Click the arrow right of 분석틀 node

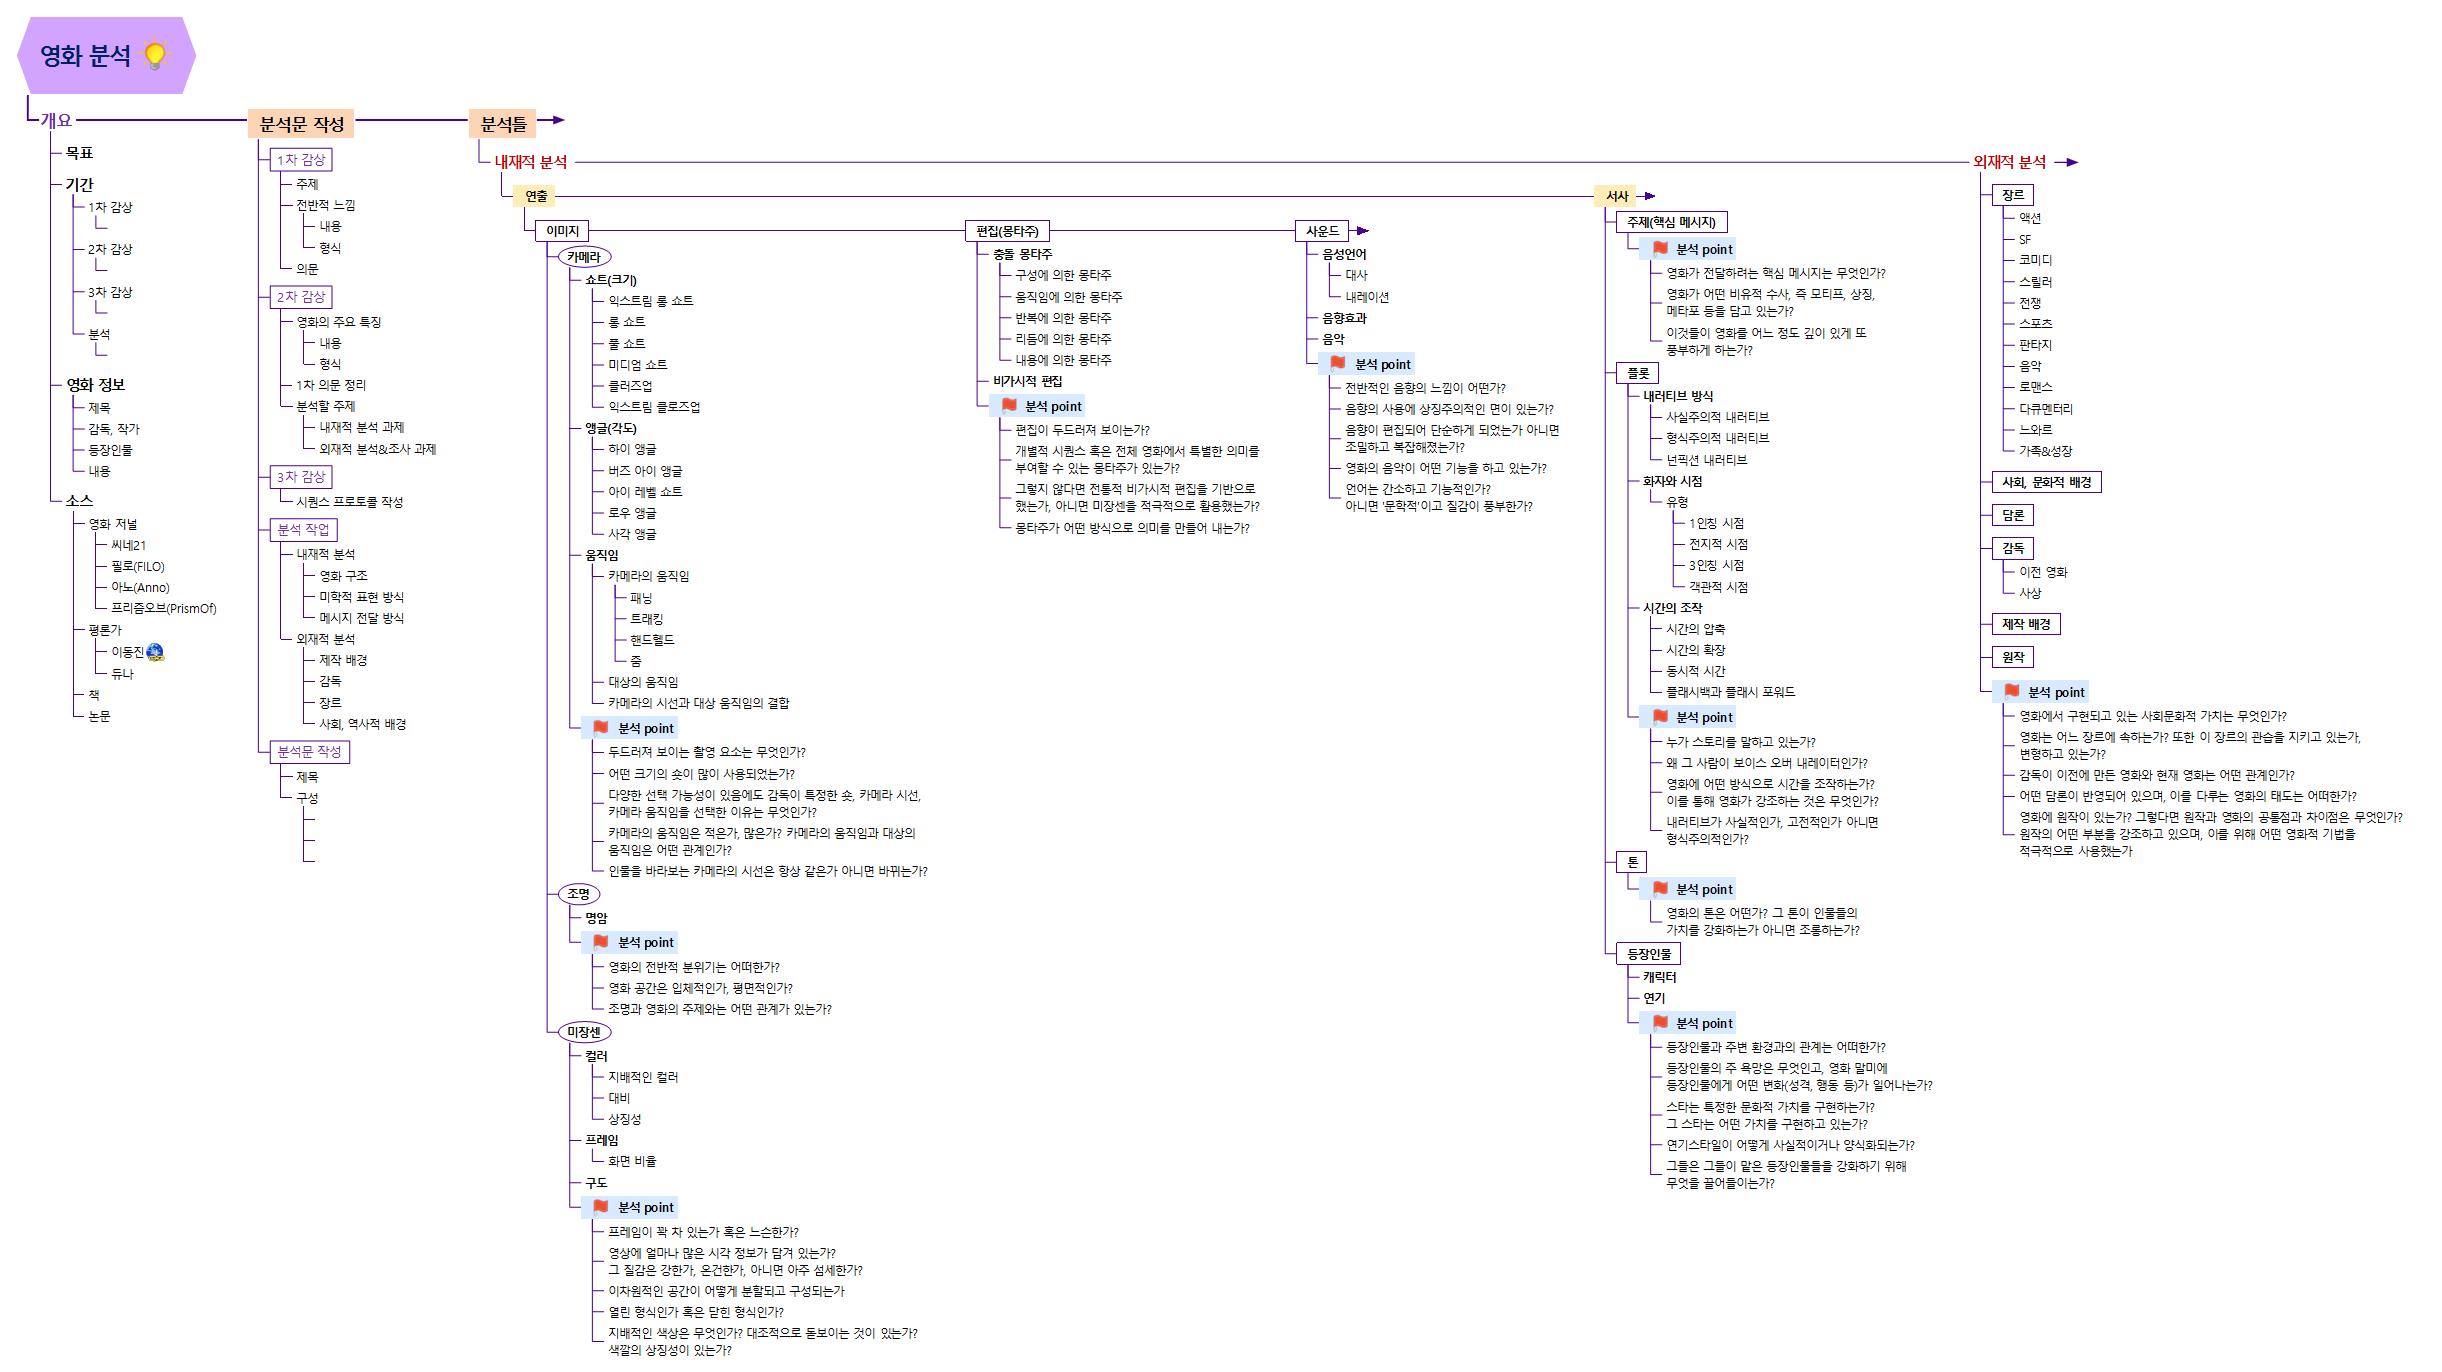(x=557, y=120)
